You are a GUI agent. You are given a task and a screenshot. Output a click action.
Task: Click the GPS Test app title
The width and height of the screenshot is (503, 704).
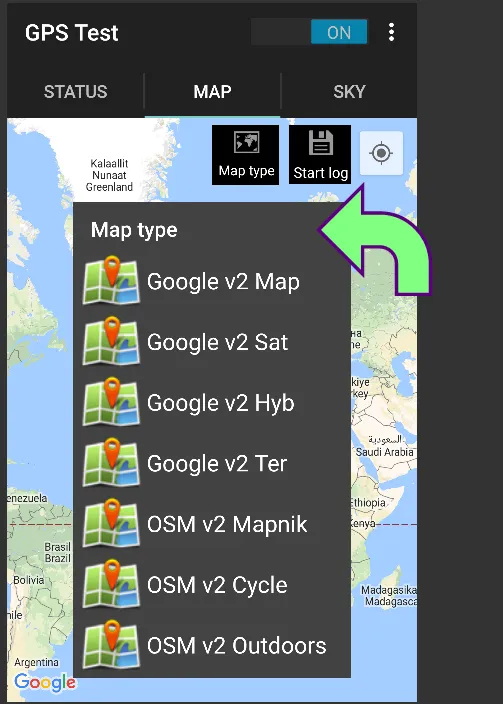(71, 33)
